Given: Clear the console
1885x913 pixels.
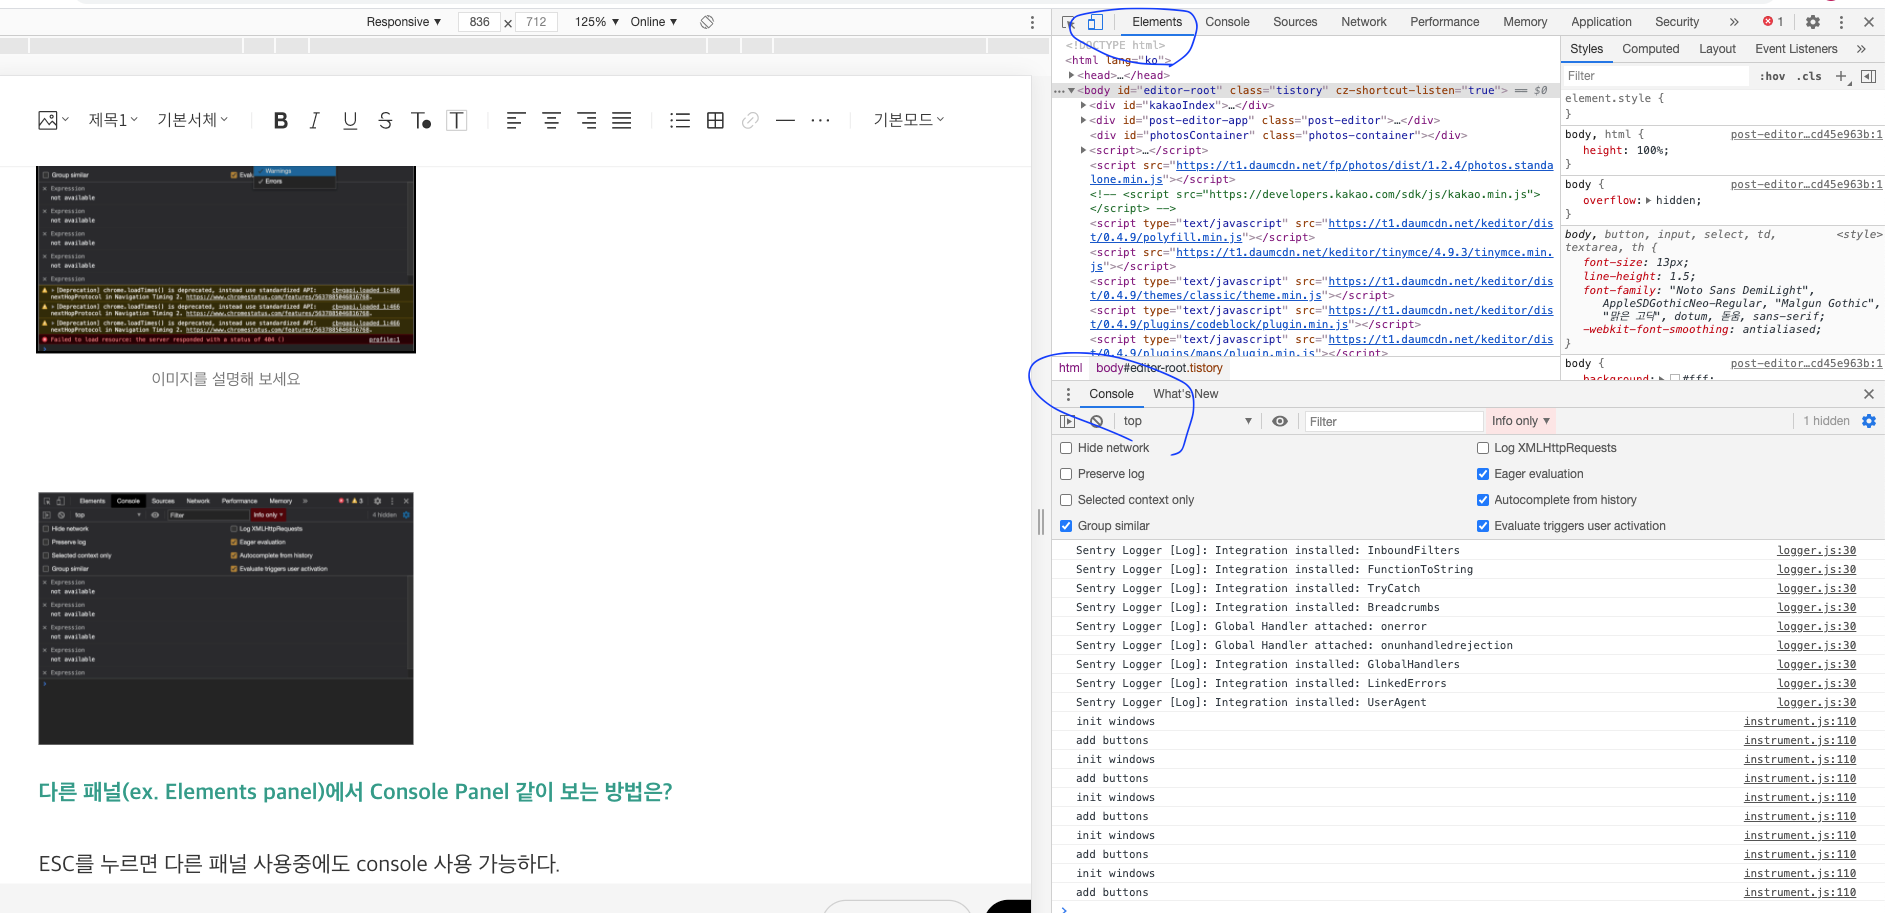Looking at the screenshot, I should 1097,421.
